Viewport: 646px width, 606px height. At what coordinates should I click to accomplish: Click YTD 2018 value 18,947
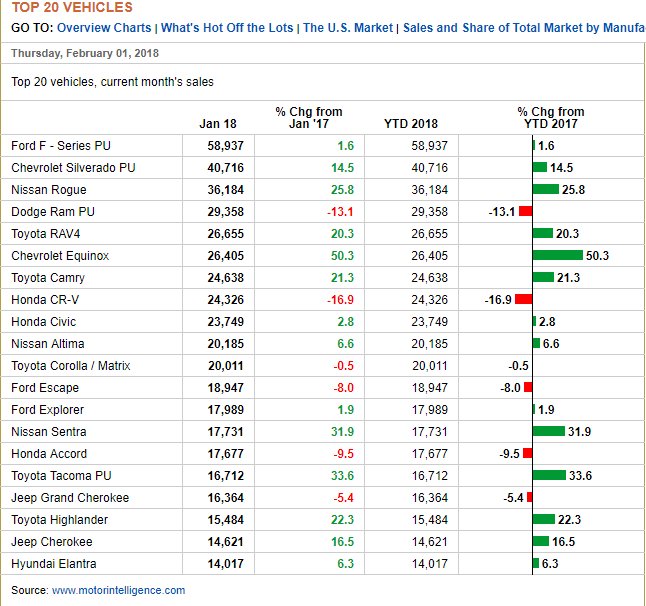click(x=429, y=388)
